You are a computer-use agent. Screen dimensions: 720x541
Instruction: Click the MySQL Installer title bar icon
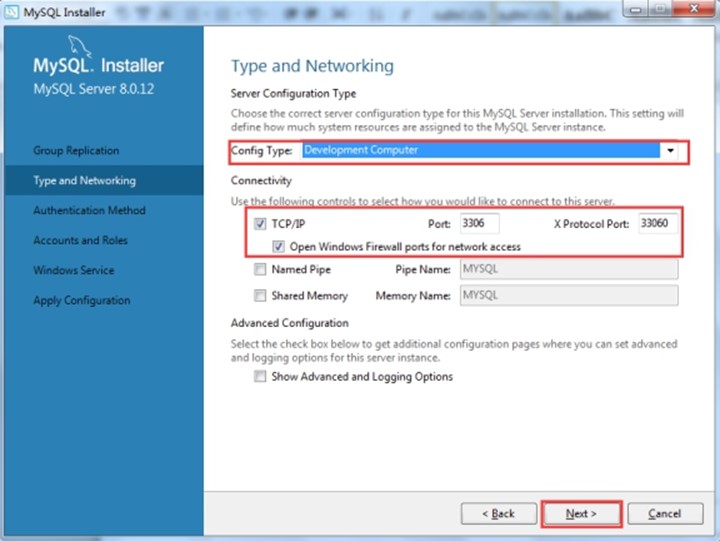pos(11,12)
